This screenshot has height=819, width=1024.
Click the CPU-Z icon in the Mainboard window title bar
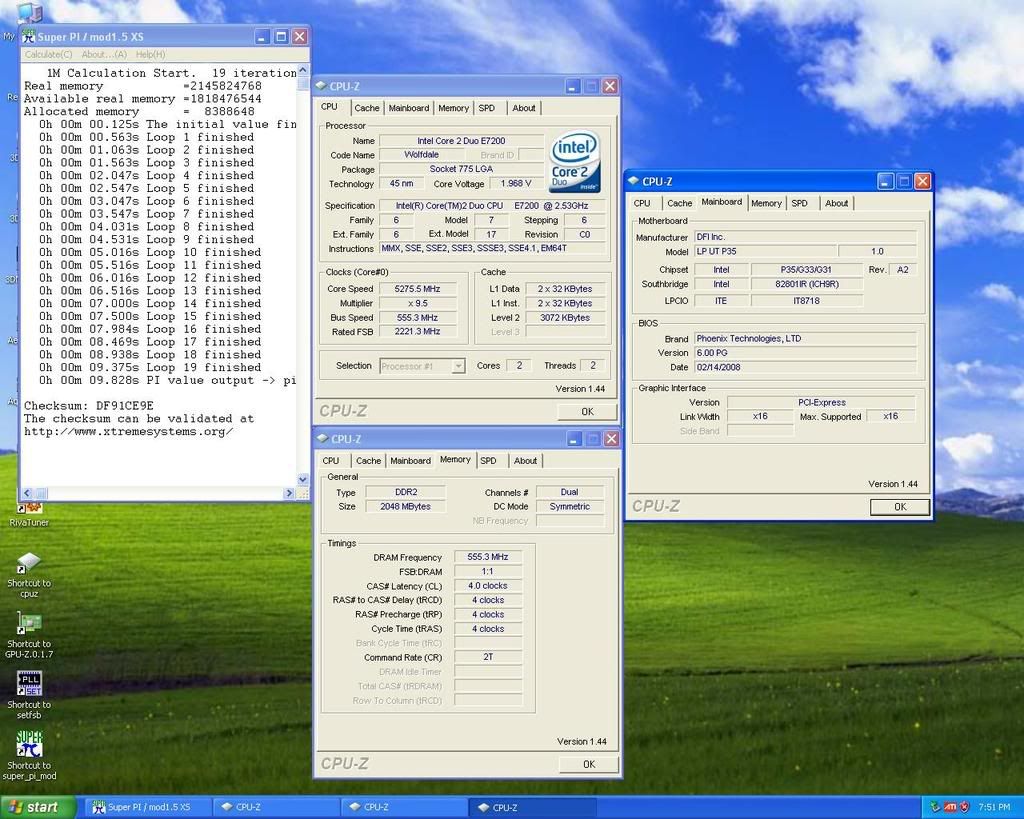(x=633, y=181)
